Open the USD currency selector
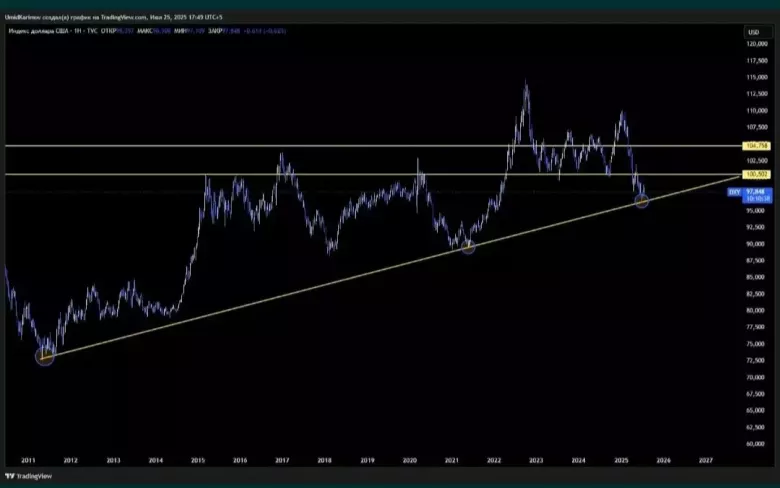The image size is (780, 488). click(x=753, y=32)
